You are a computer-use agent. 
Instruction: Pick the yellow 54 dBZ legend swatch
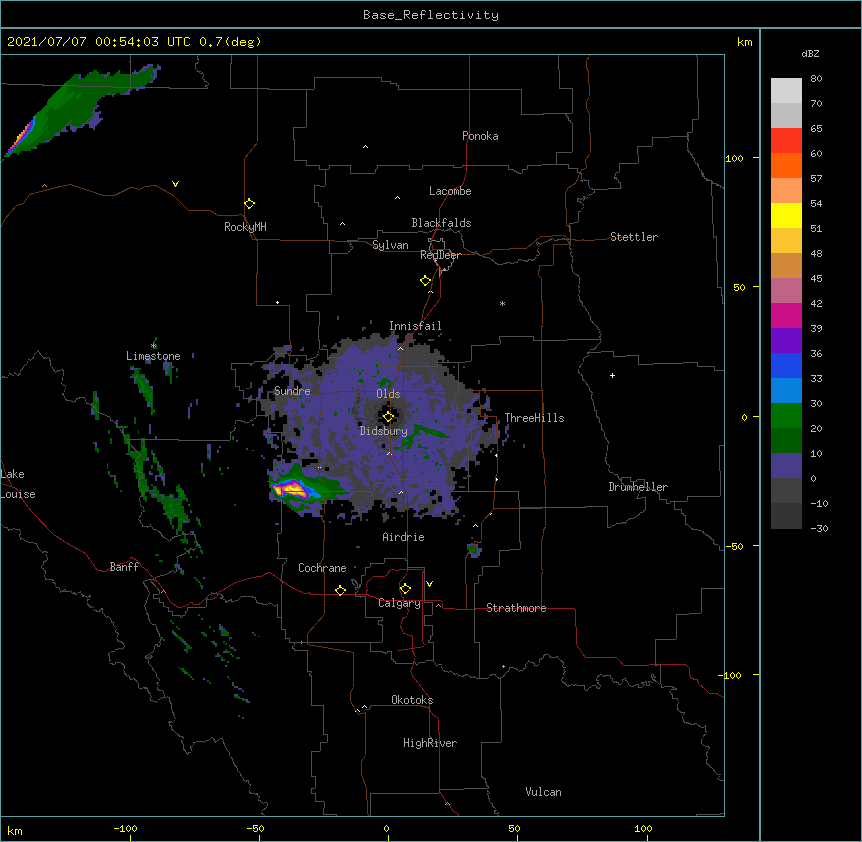[786, 215]
